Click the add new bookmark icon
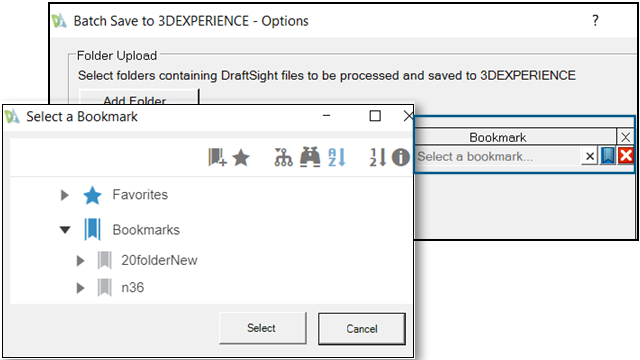The height and width of the screenshot is (360, 640). tap(217, 157)
